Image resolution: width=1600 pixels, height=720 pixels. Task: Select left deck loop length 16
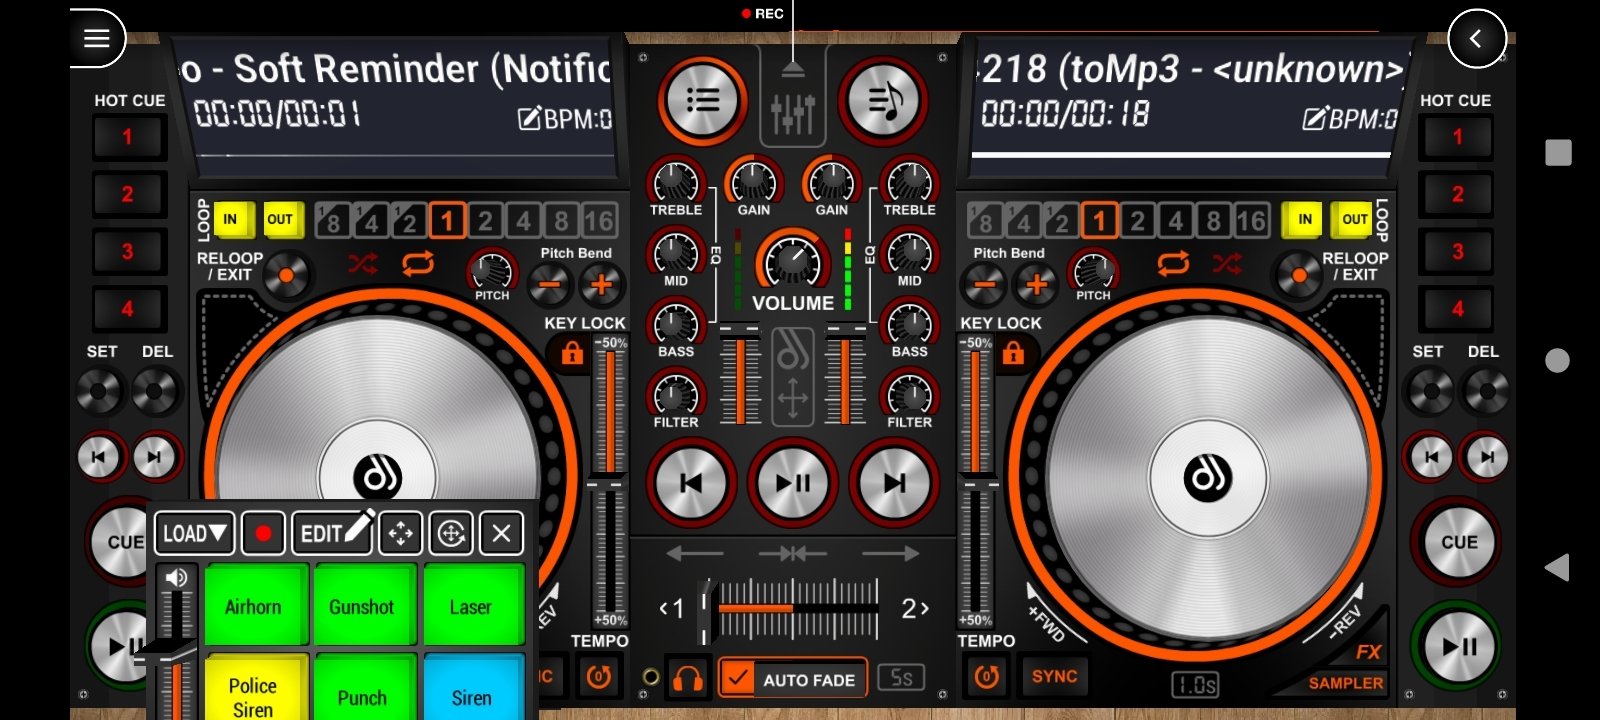coord(599,220)
